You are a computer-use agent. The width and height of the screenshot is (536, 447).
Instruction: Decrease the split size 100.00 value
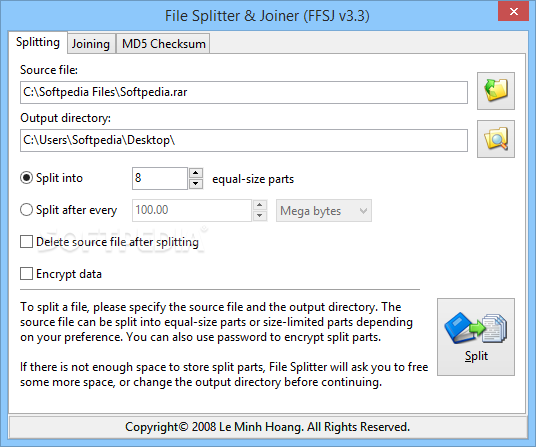(260, 216)
